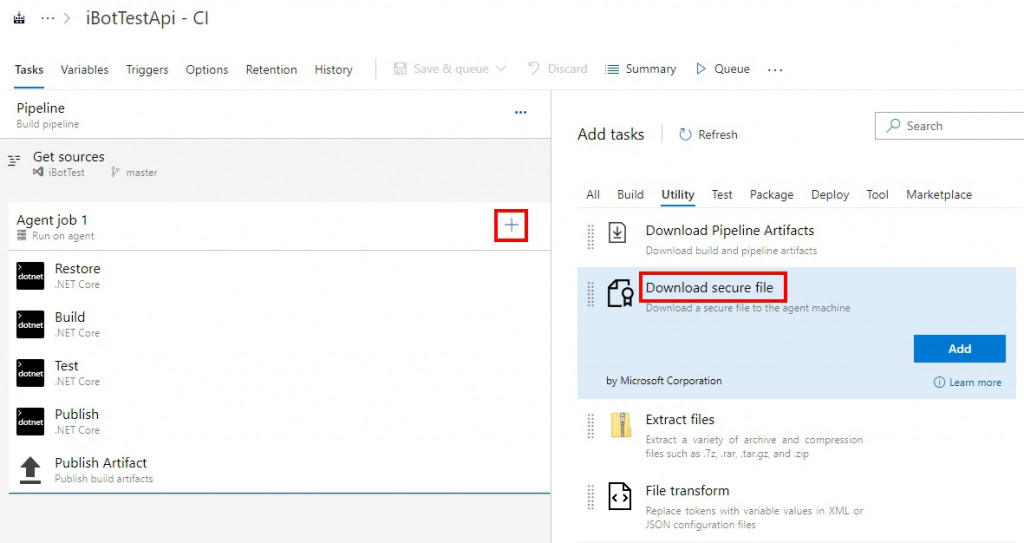The image size is (1024, 543).
Task: Open the toolbar more actions ellipsis
Action: click(775, 69)
